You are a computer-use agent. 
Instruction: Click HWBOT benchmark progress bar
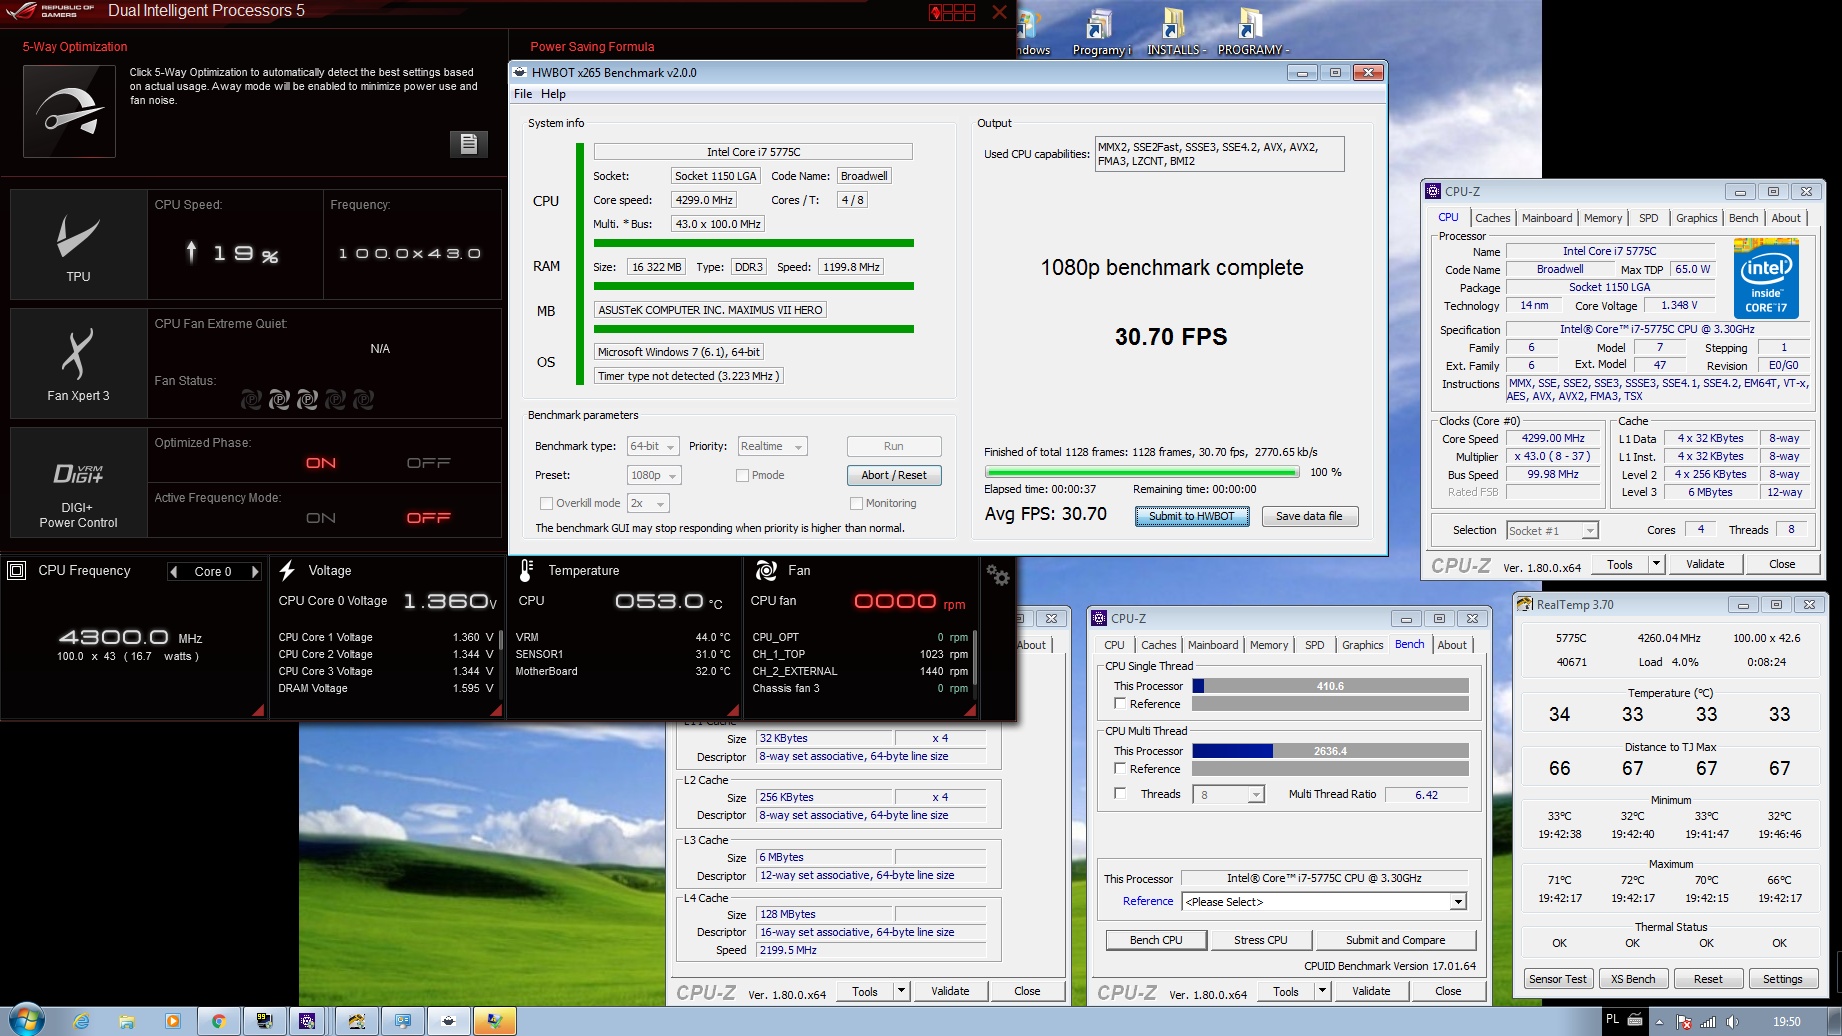point(1141,472)
